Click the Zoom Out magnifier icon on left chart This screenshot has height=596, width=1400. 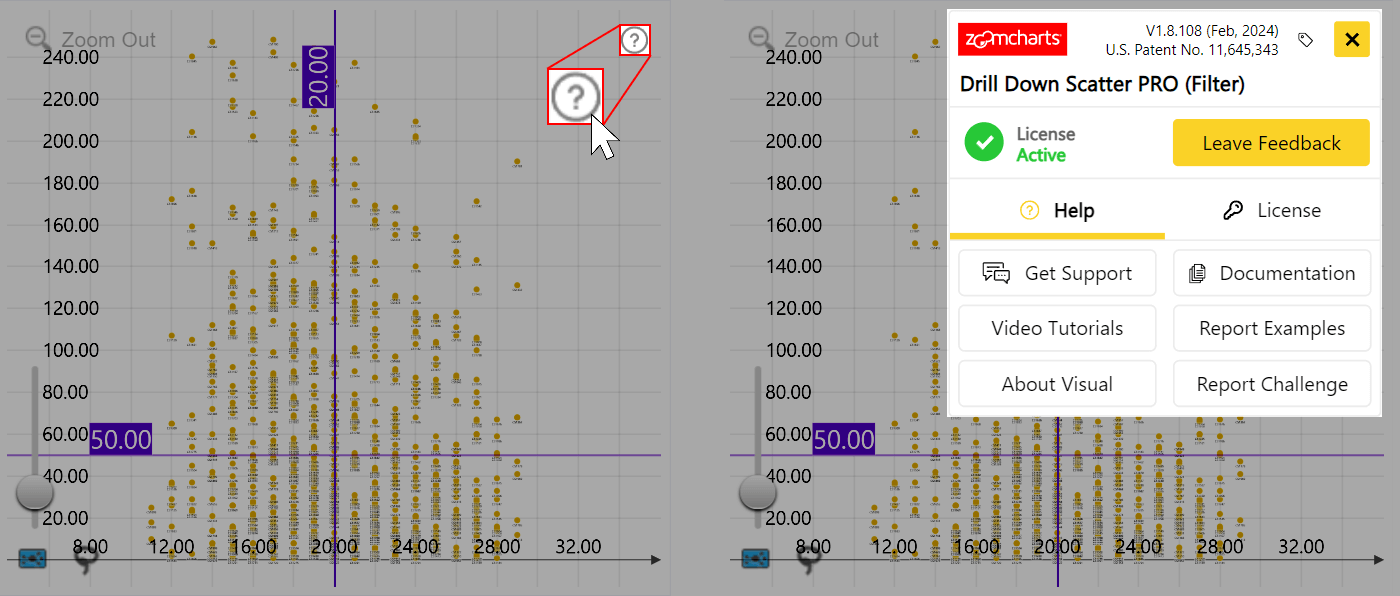point(36,38)
